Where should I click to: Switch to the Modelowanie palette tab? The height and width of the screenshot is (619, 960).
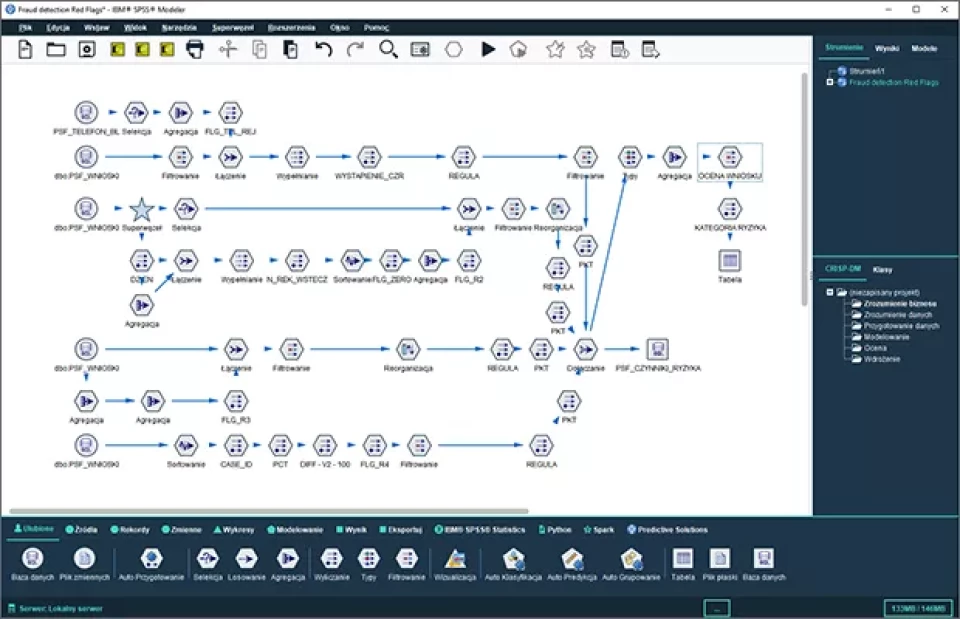297,529
